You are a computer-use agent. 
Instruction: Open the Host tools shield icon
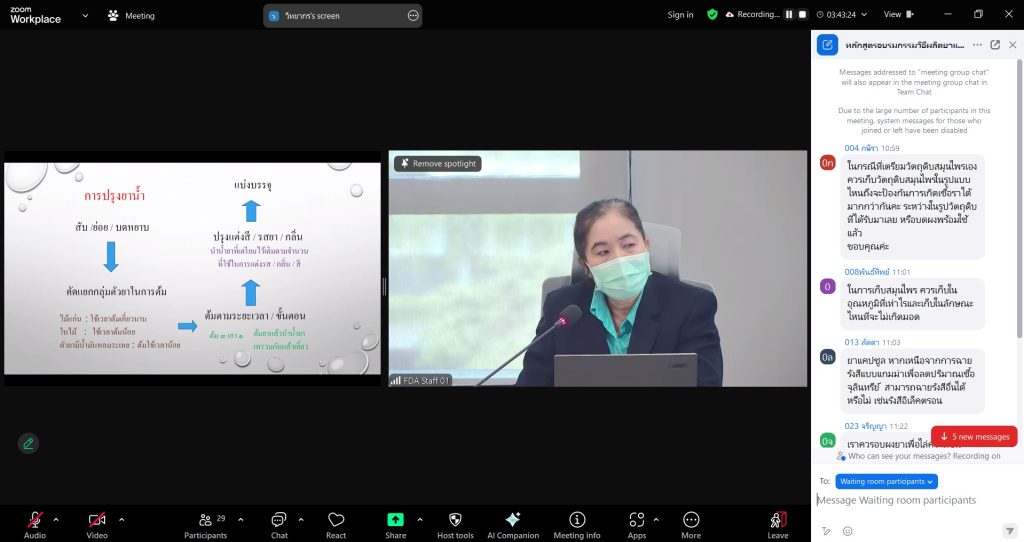[x=455, y=520]
